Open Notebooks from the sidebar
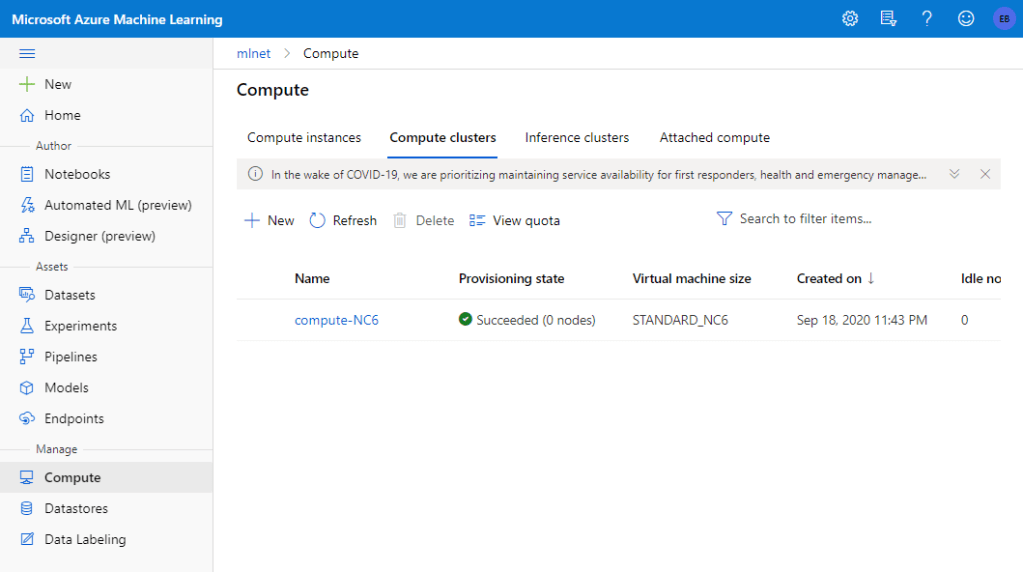1023x572 pixels. tap(77, 174)
